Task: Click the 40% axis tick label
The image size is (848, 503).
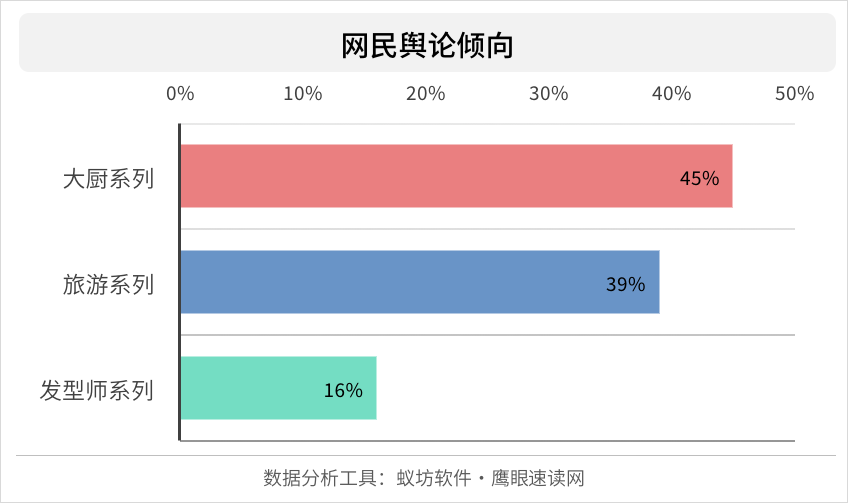Action: click(671, 94)
